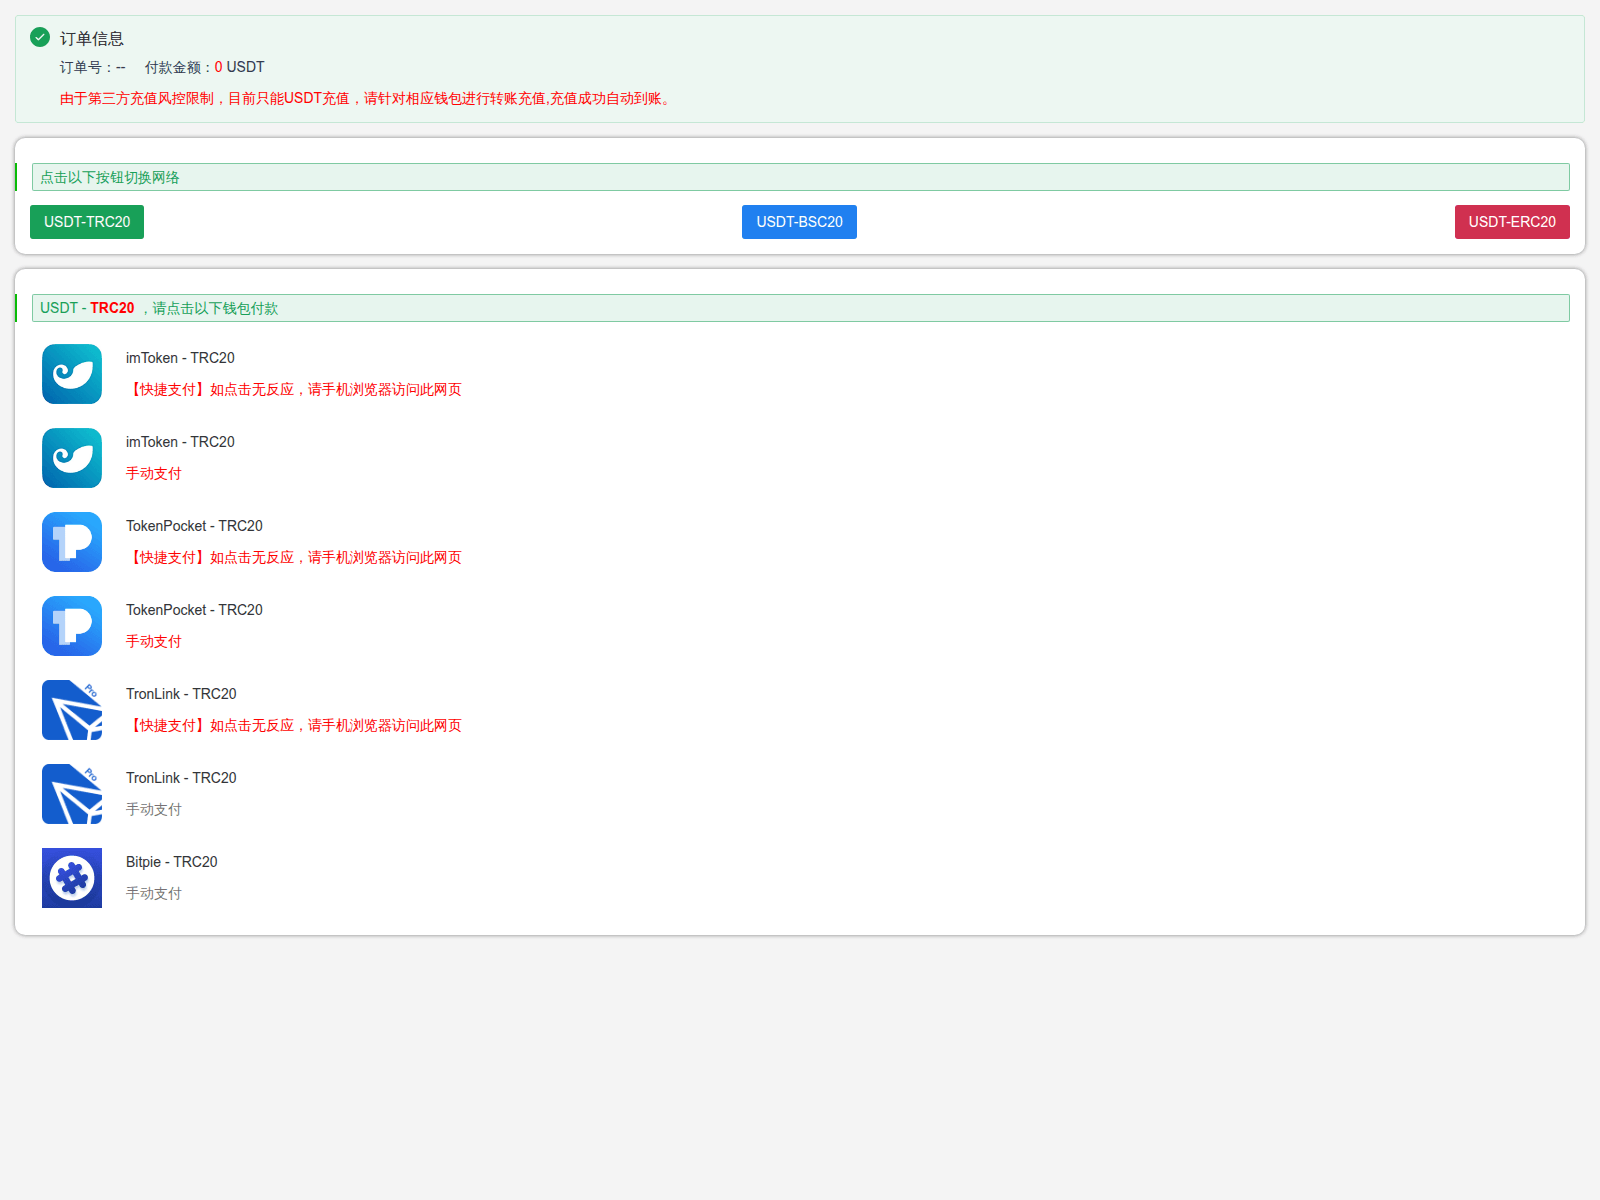
Task: Click the 点击以下按钮切换网络 header bar
Action: tap(801, 177)
